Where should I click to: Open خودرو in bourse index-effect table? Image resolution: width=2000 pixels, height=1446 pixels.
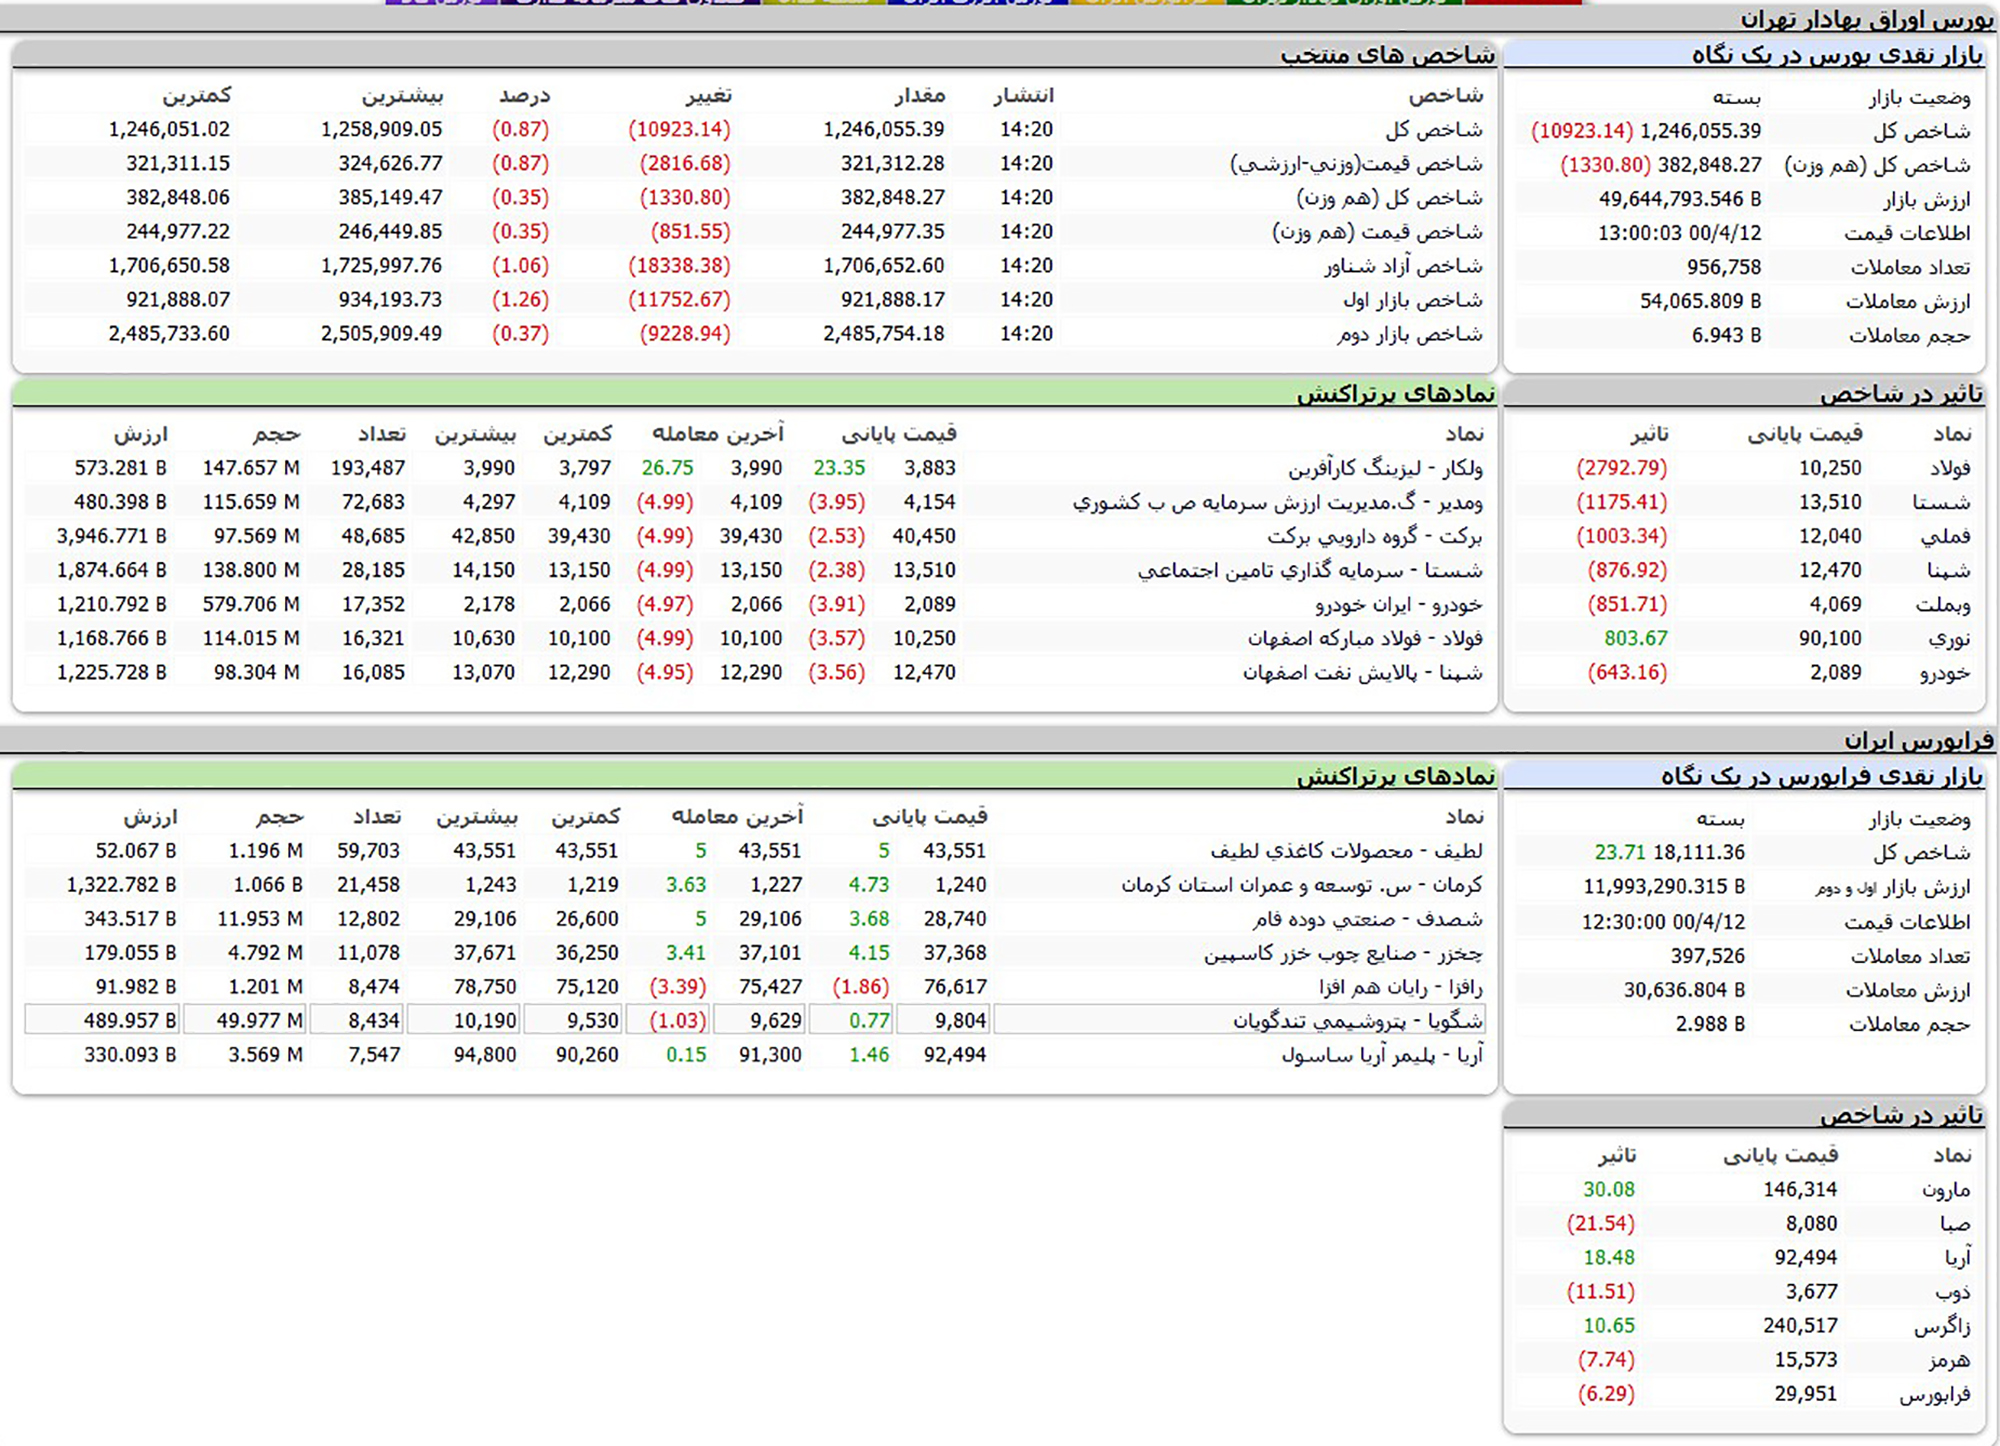[1945, 672]
